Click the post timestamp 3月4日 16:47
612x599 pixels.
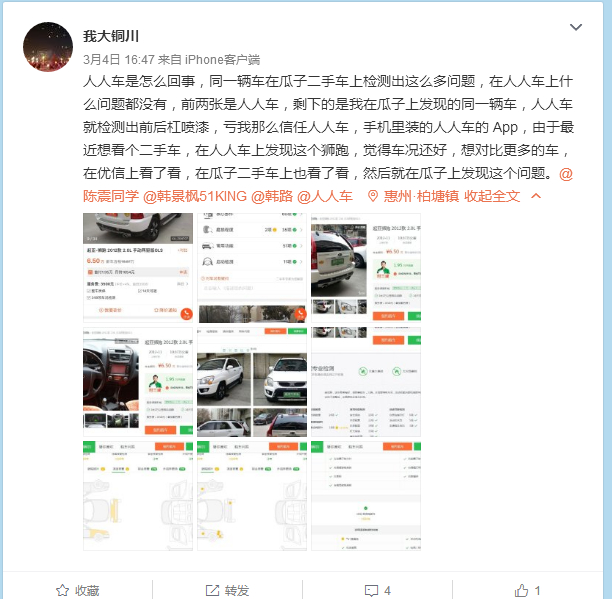119,60
